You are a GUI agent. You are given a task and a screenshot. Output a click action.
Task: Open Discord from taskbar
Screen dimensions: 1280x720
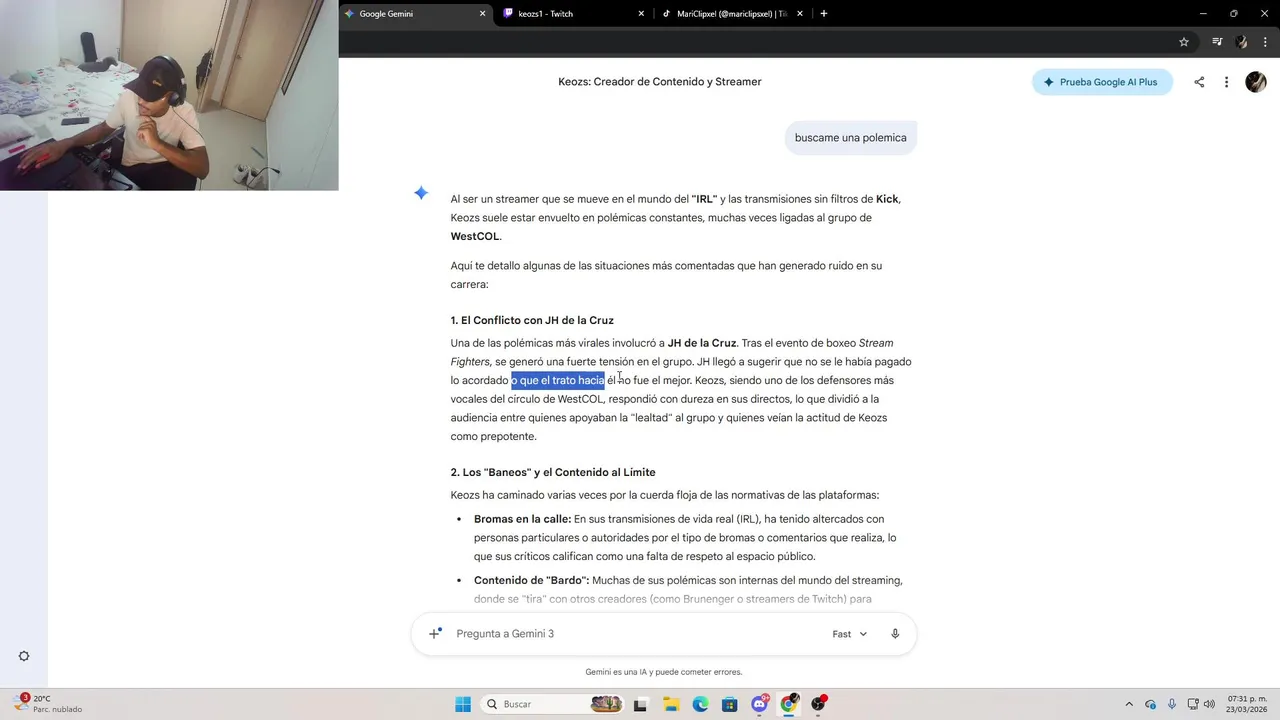click(759, 704)
